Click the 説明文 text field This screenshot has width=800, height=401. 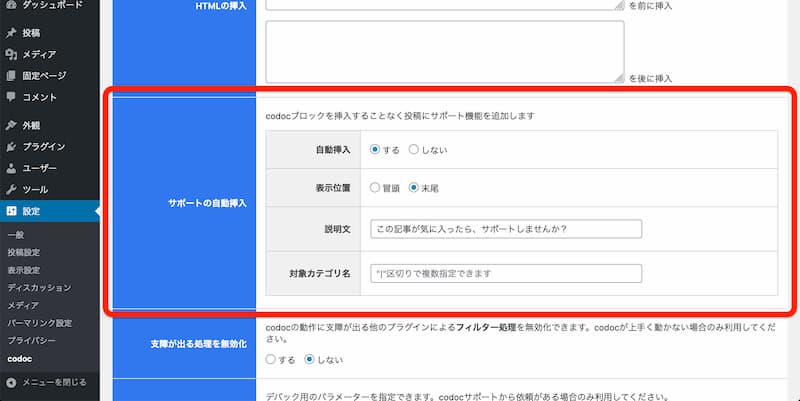click(506, 229)
